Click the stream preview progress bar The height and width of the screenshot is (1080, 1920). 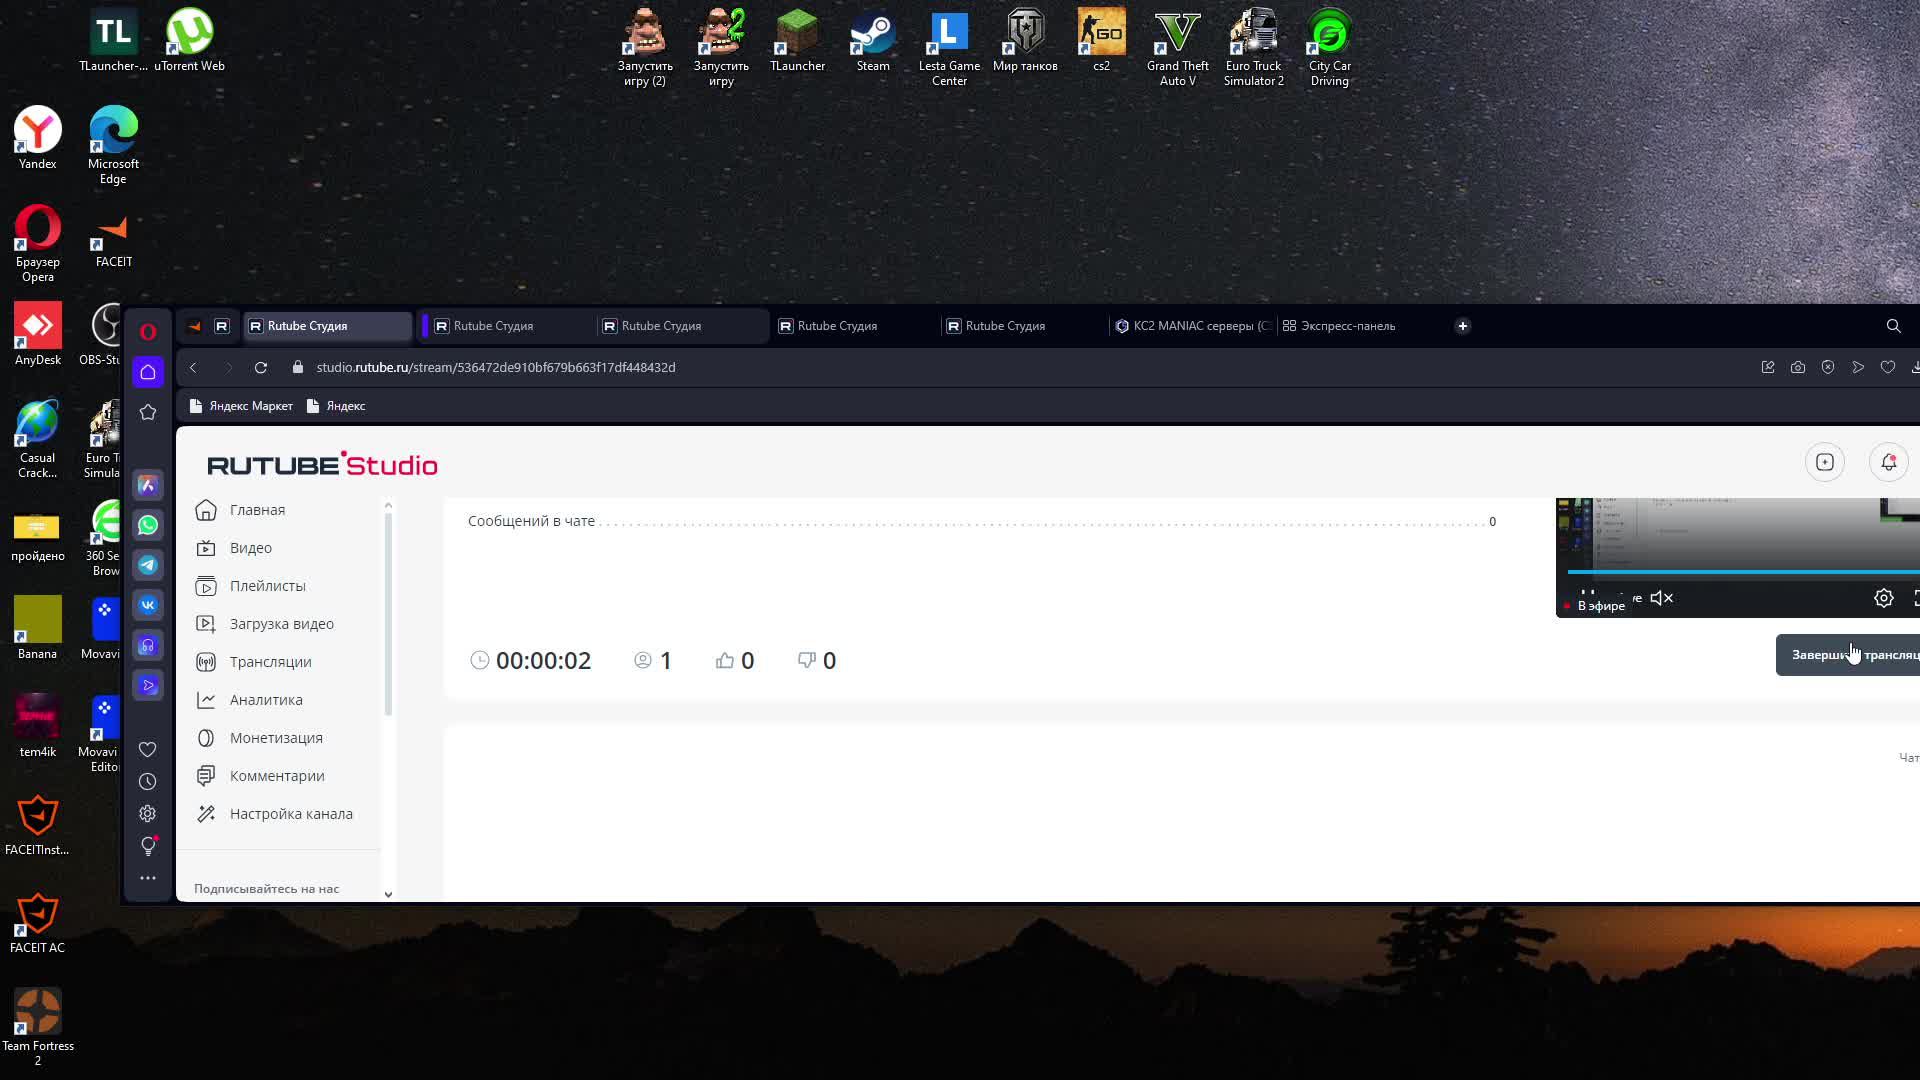coord(1743,572)
